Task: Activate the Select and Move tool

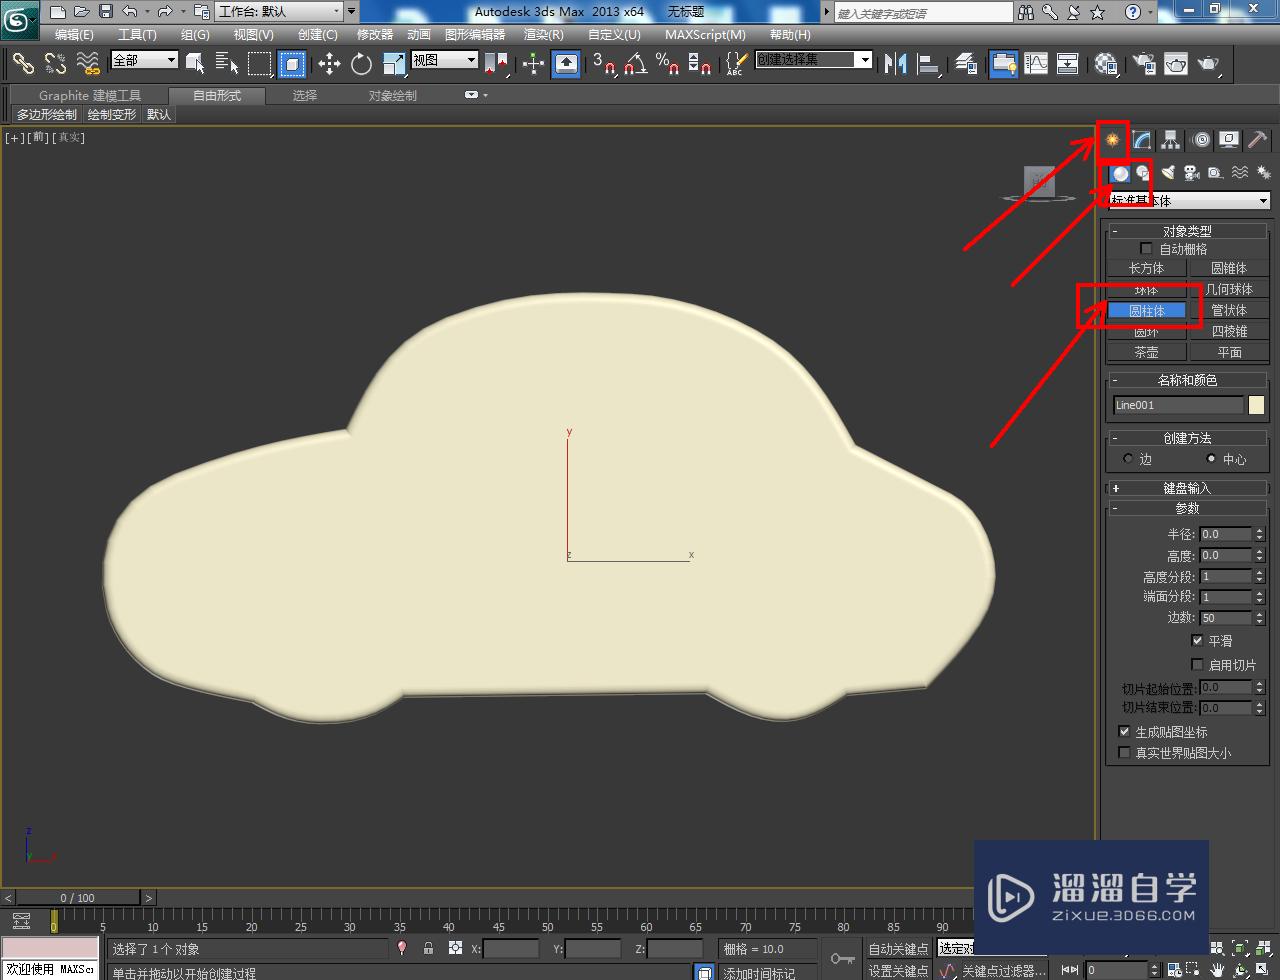Action: [329, 64]
